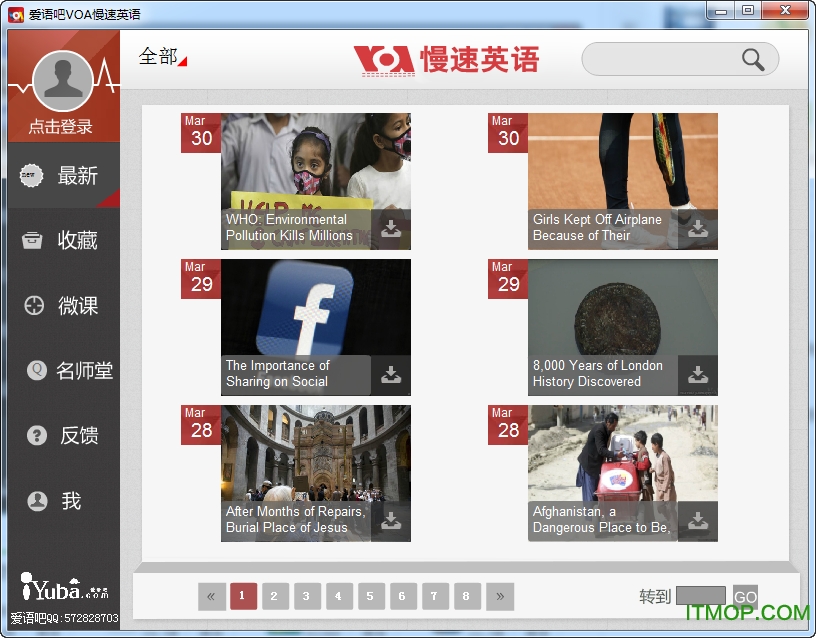This screenshot has height=638, width=816.
Task: Go to page 7
Action: [435, 596]
